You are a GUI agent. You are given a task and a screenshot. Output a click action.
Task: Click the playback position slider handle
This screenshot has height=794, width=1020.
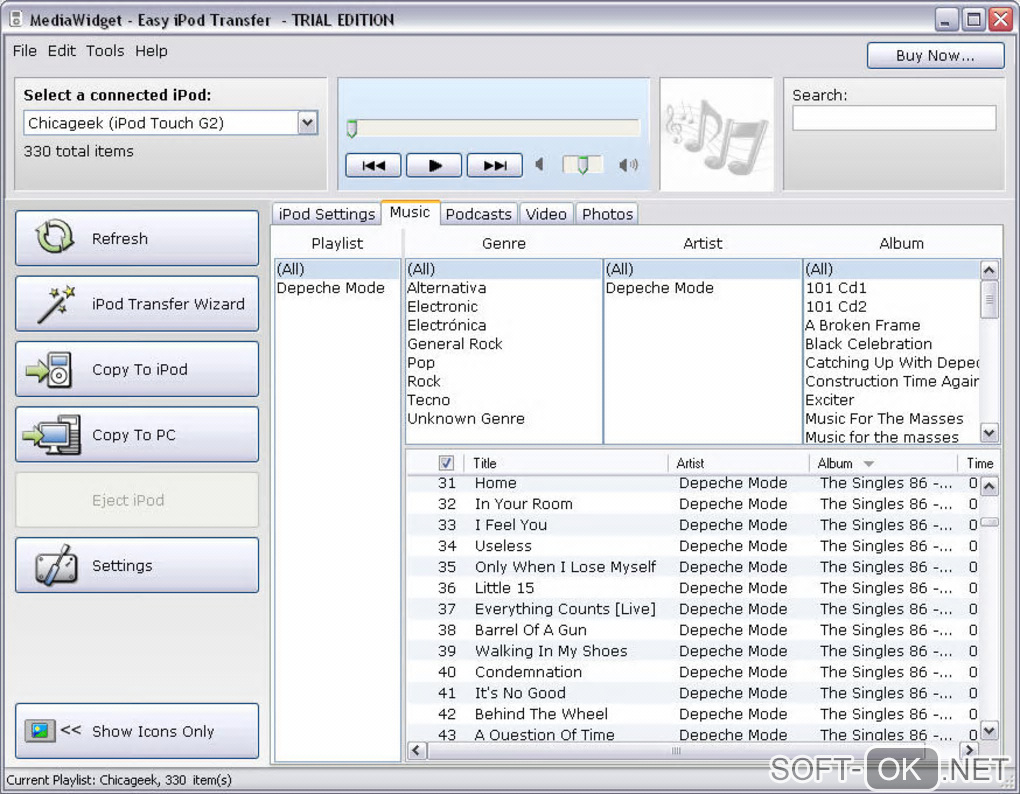point(352,129)
